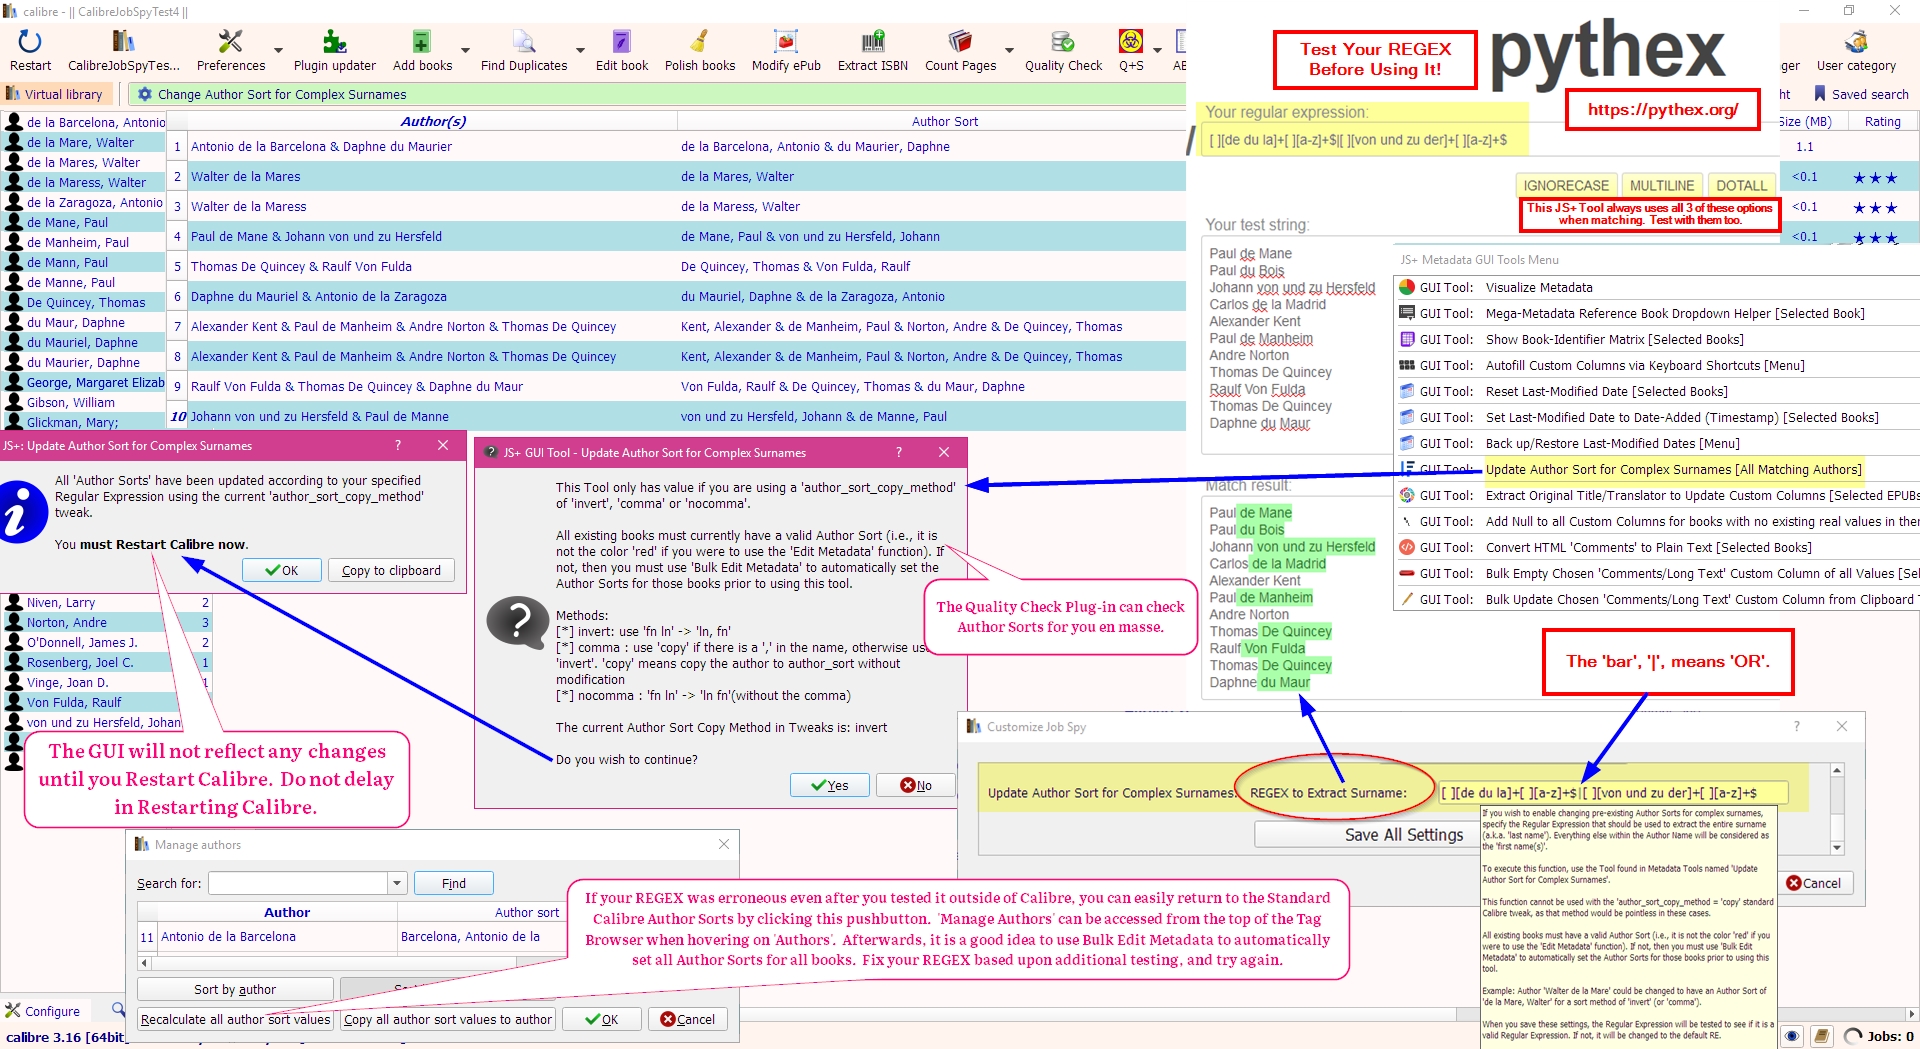Expand the Count Pages dropdown arrow
Viewport: 1920px width, 1049px height.
1009,50
